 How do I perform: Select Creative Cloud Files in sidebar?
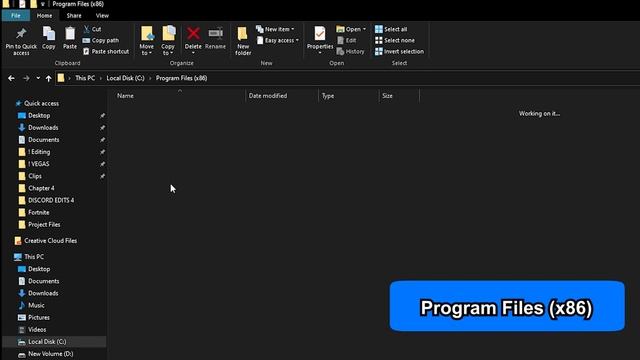[x=50, y=241]
